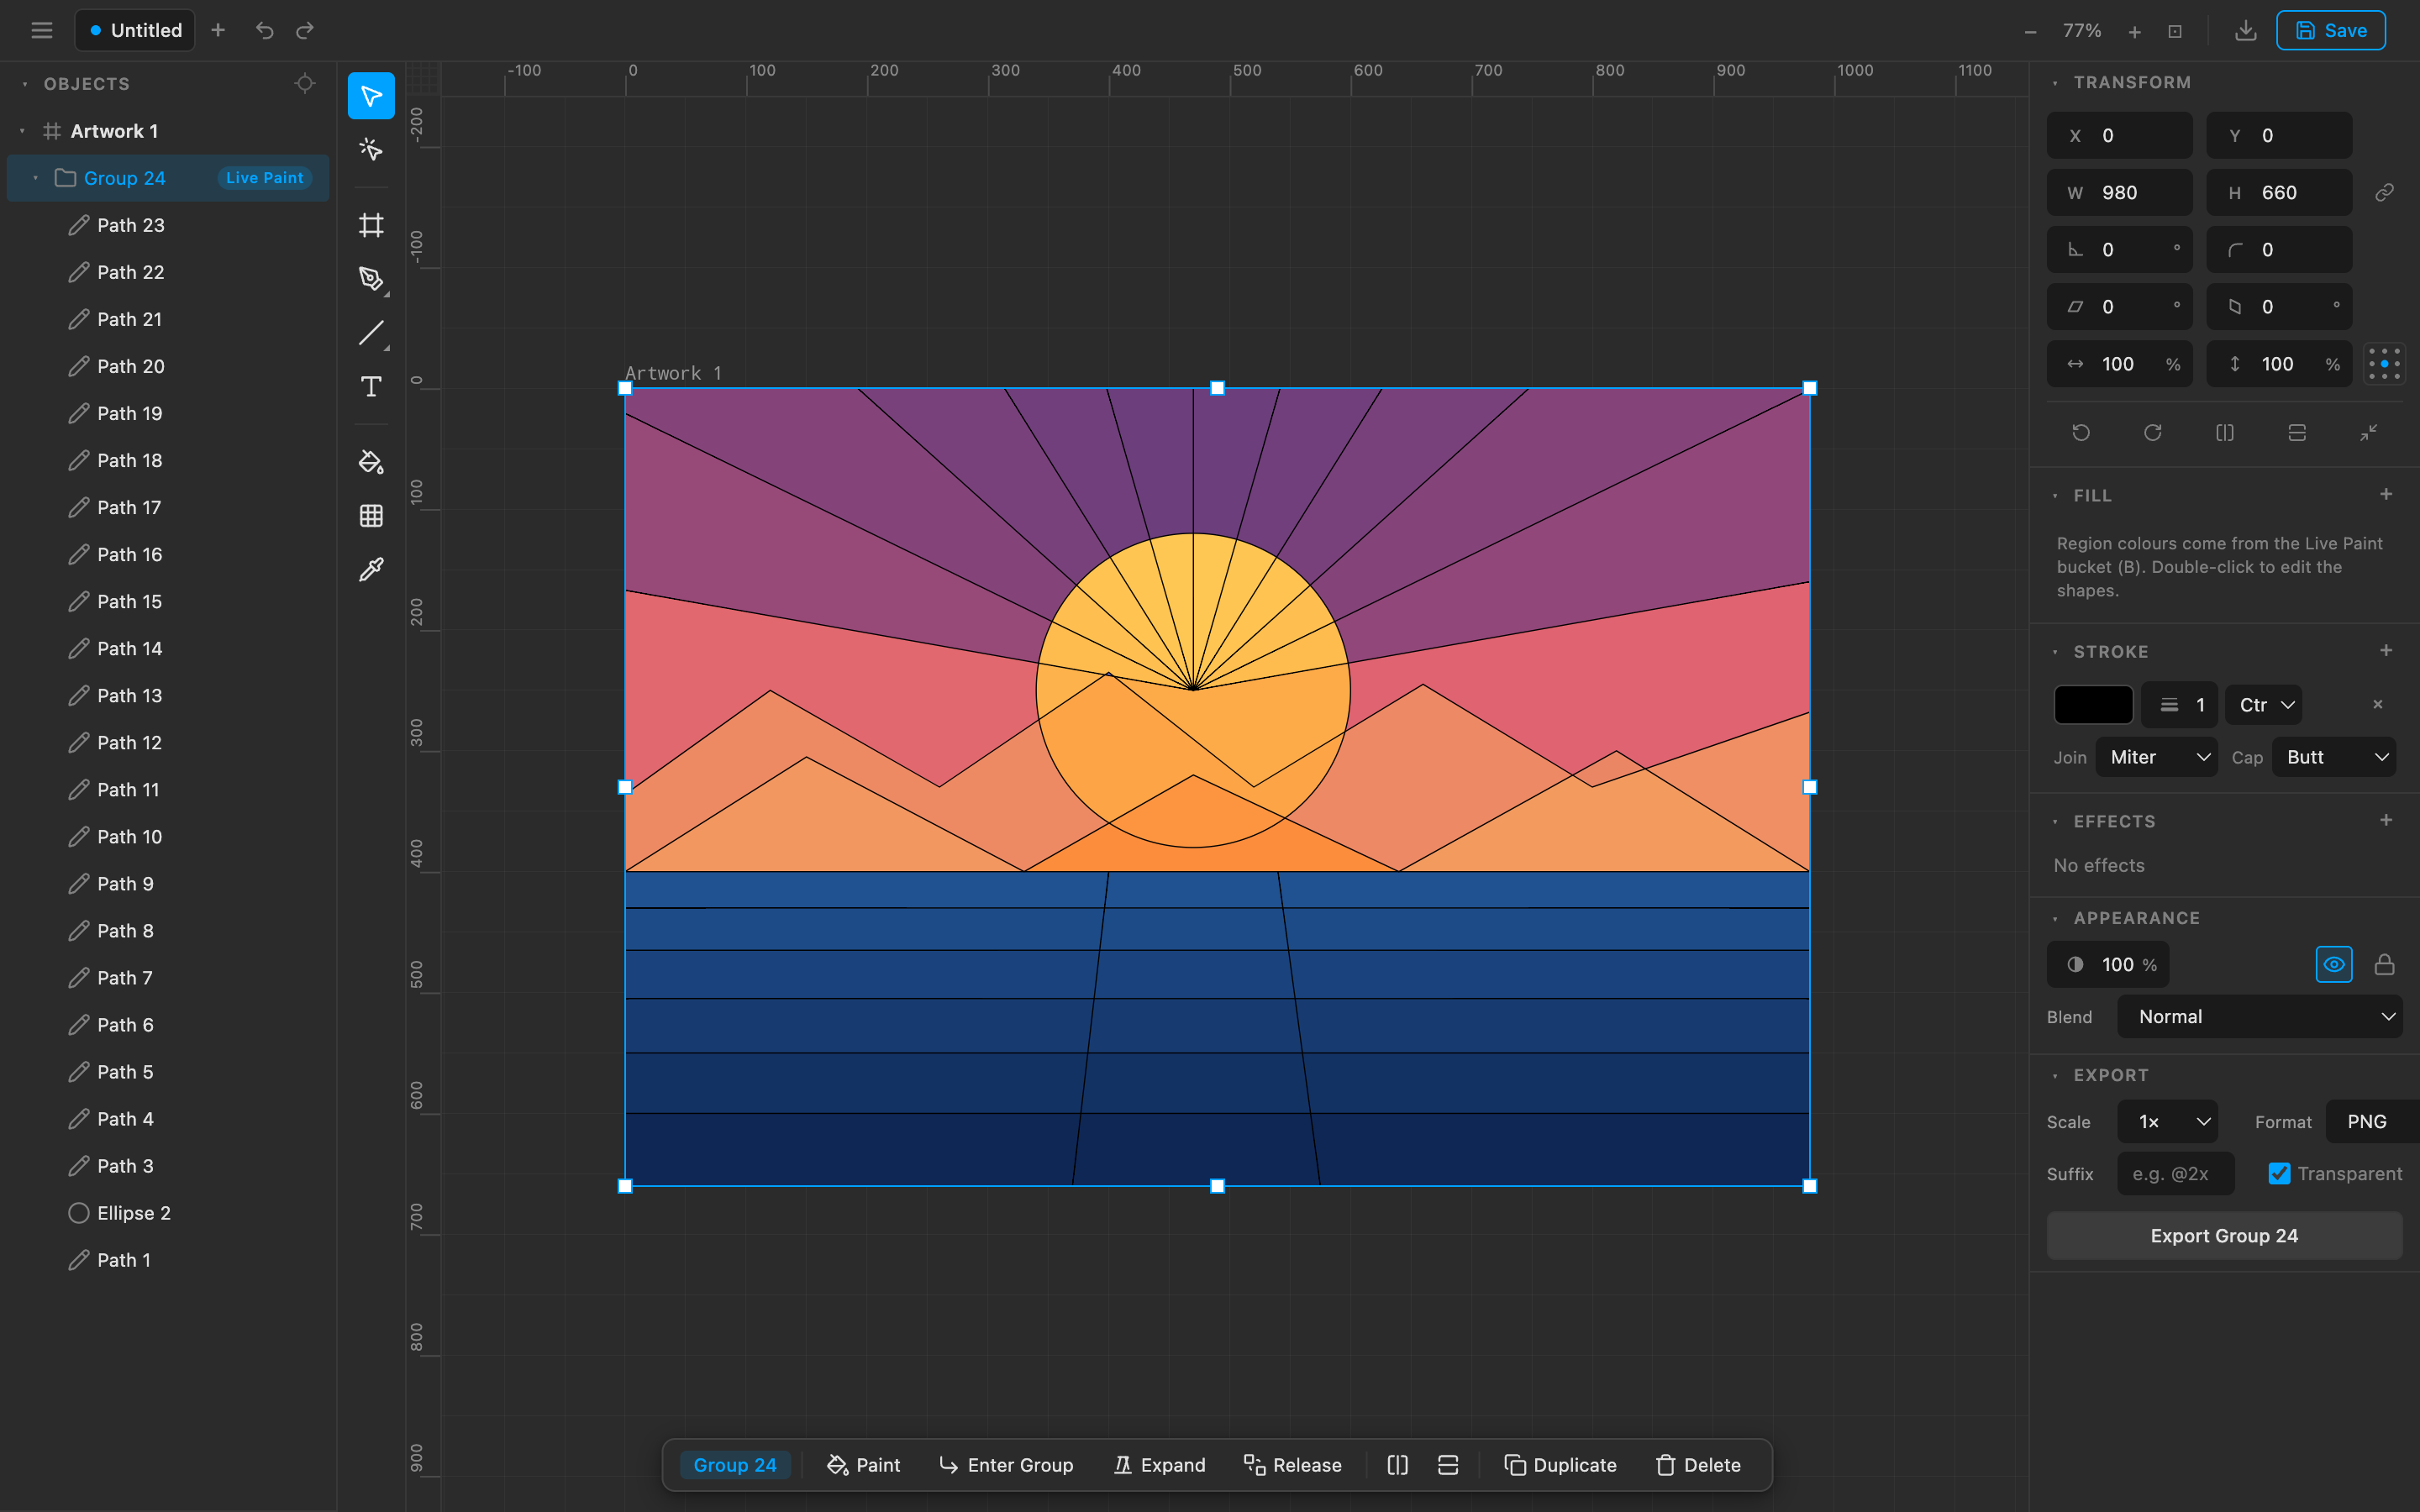The width and height of the screenshot is (2420, 1512).
Task: Open the stroke alignment Ctr dropdown
Action: click(x=2264, y=705)
